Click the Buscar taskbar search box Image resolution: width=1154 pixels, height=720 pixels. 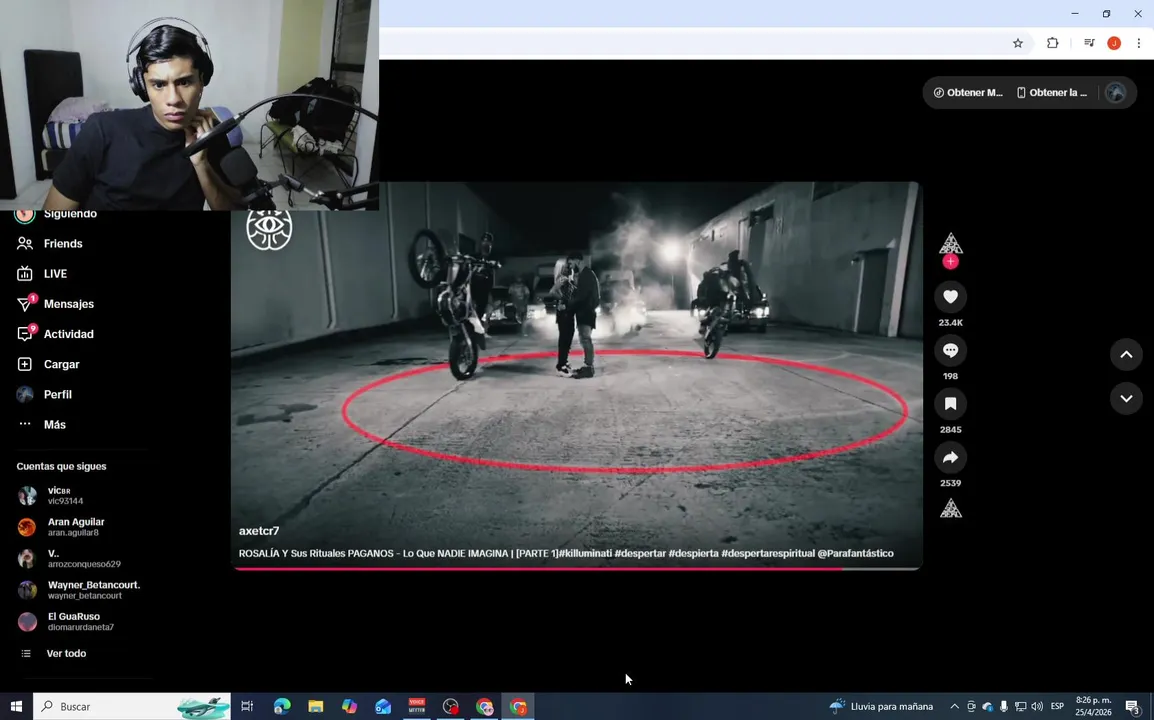[132, 707]
